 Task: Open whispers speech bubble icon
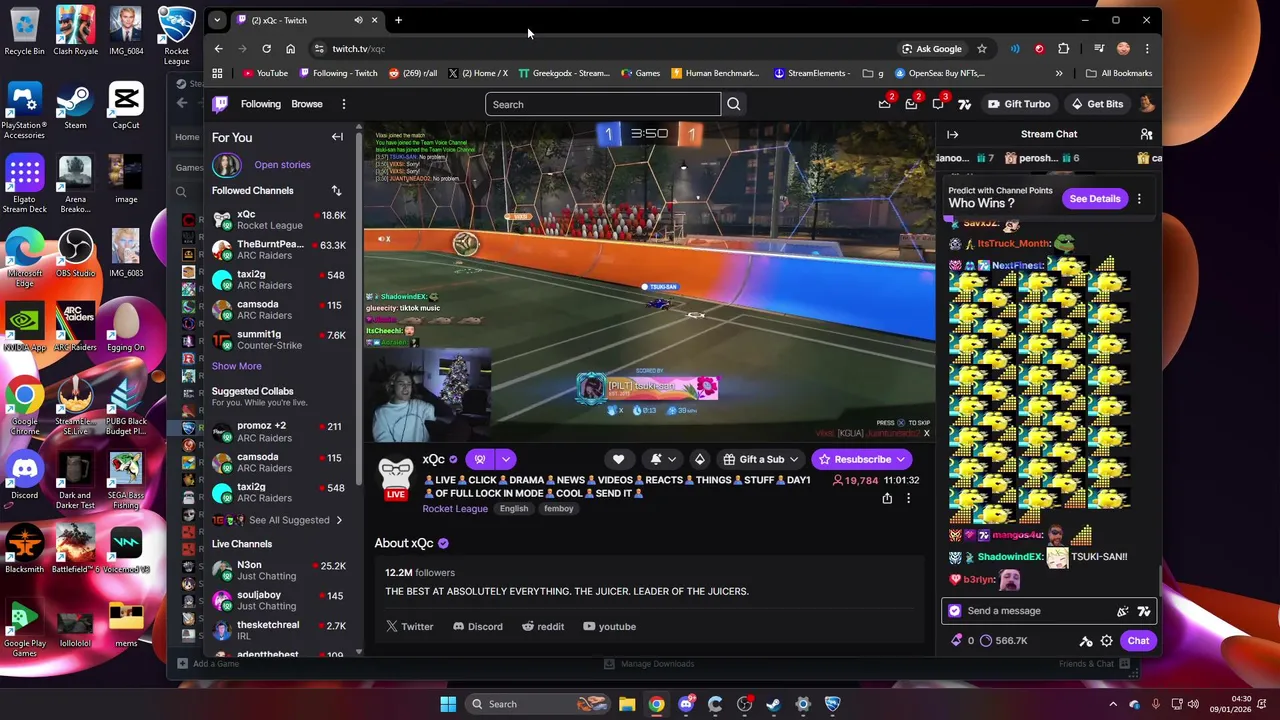tap(938, 104)
